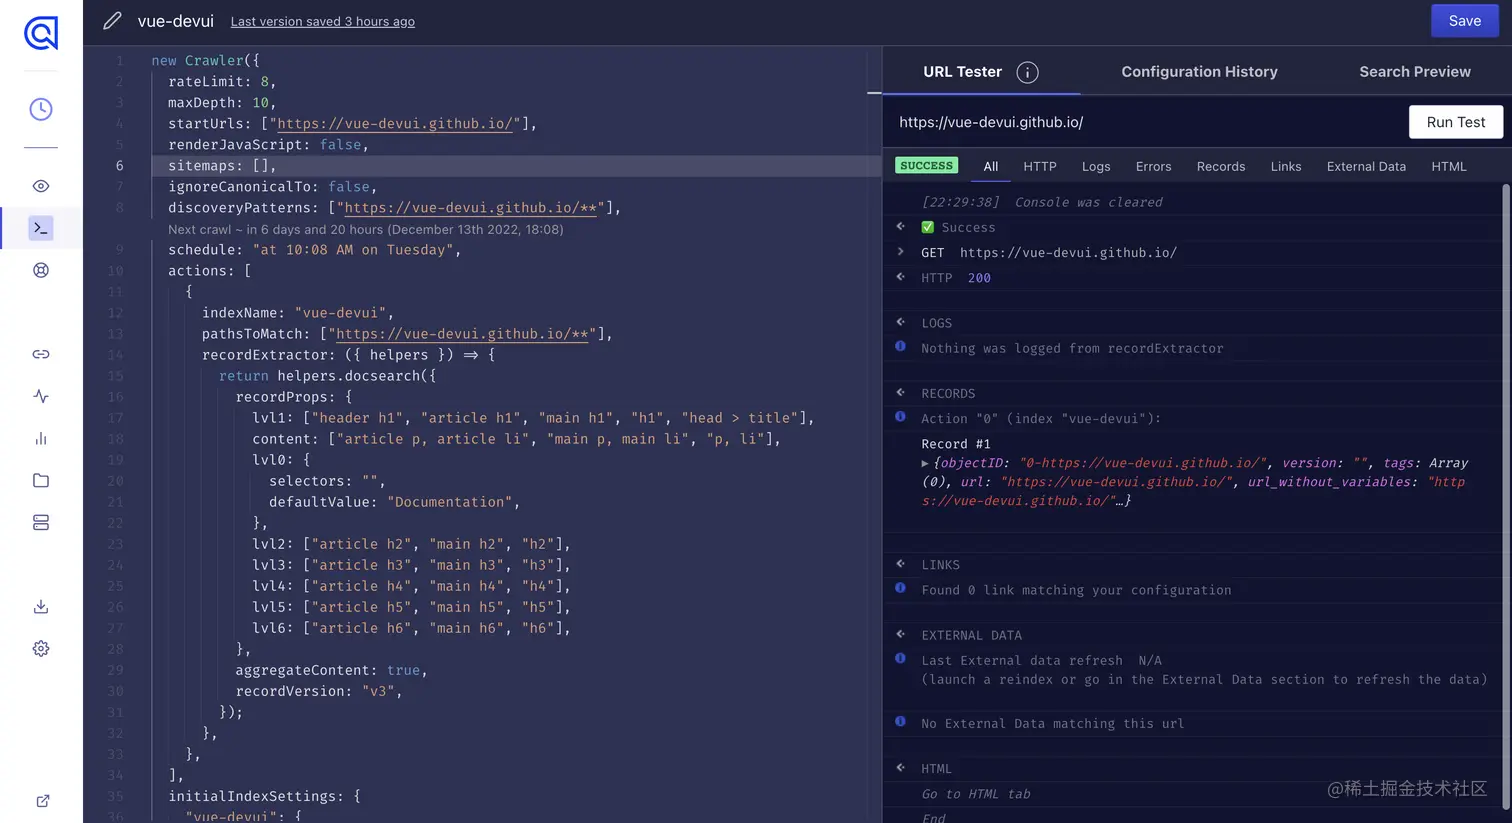Click the pathsToMatch URL link in code
This screenshot has height=823, width=1512.
(x=462, y=334)
